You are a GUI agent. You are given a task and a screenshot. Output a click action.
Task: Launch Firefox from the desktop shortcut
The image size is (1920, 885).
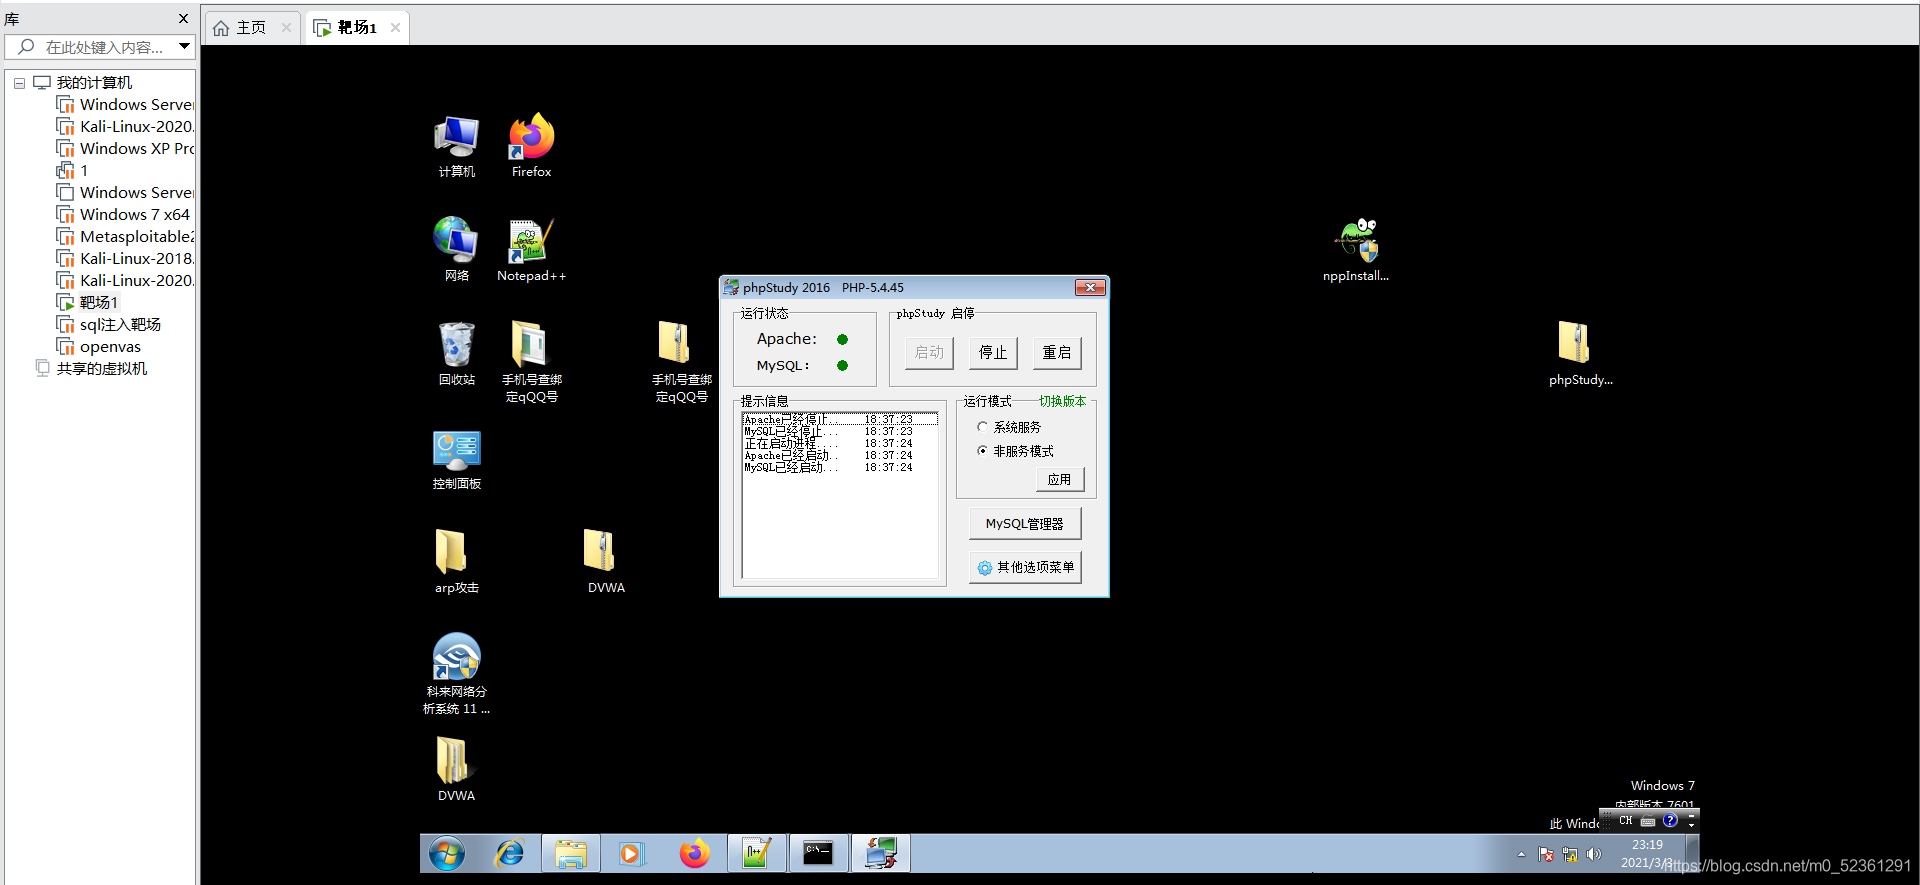coord(531,146)
